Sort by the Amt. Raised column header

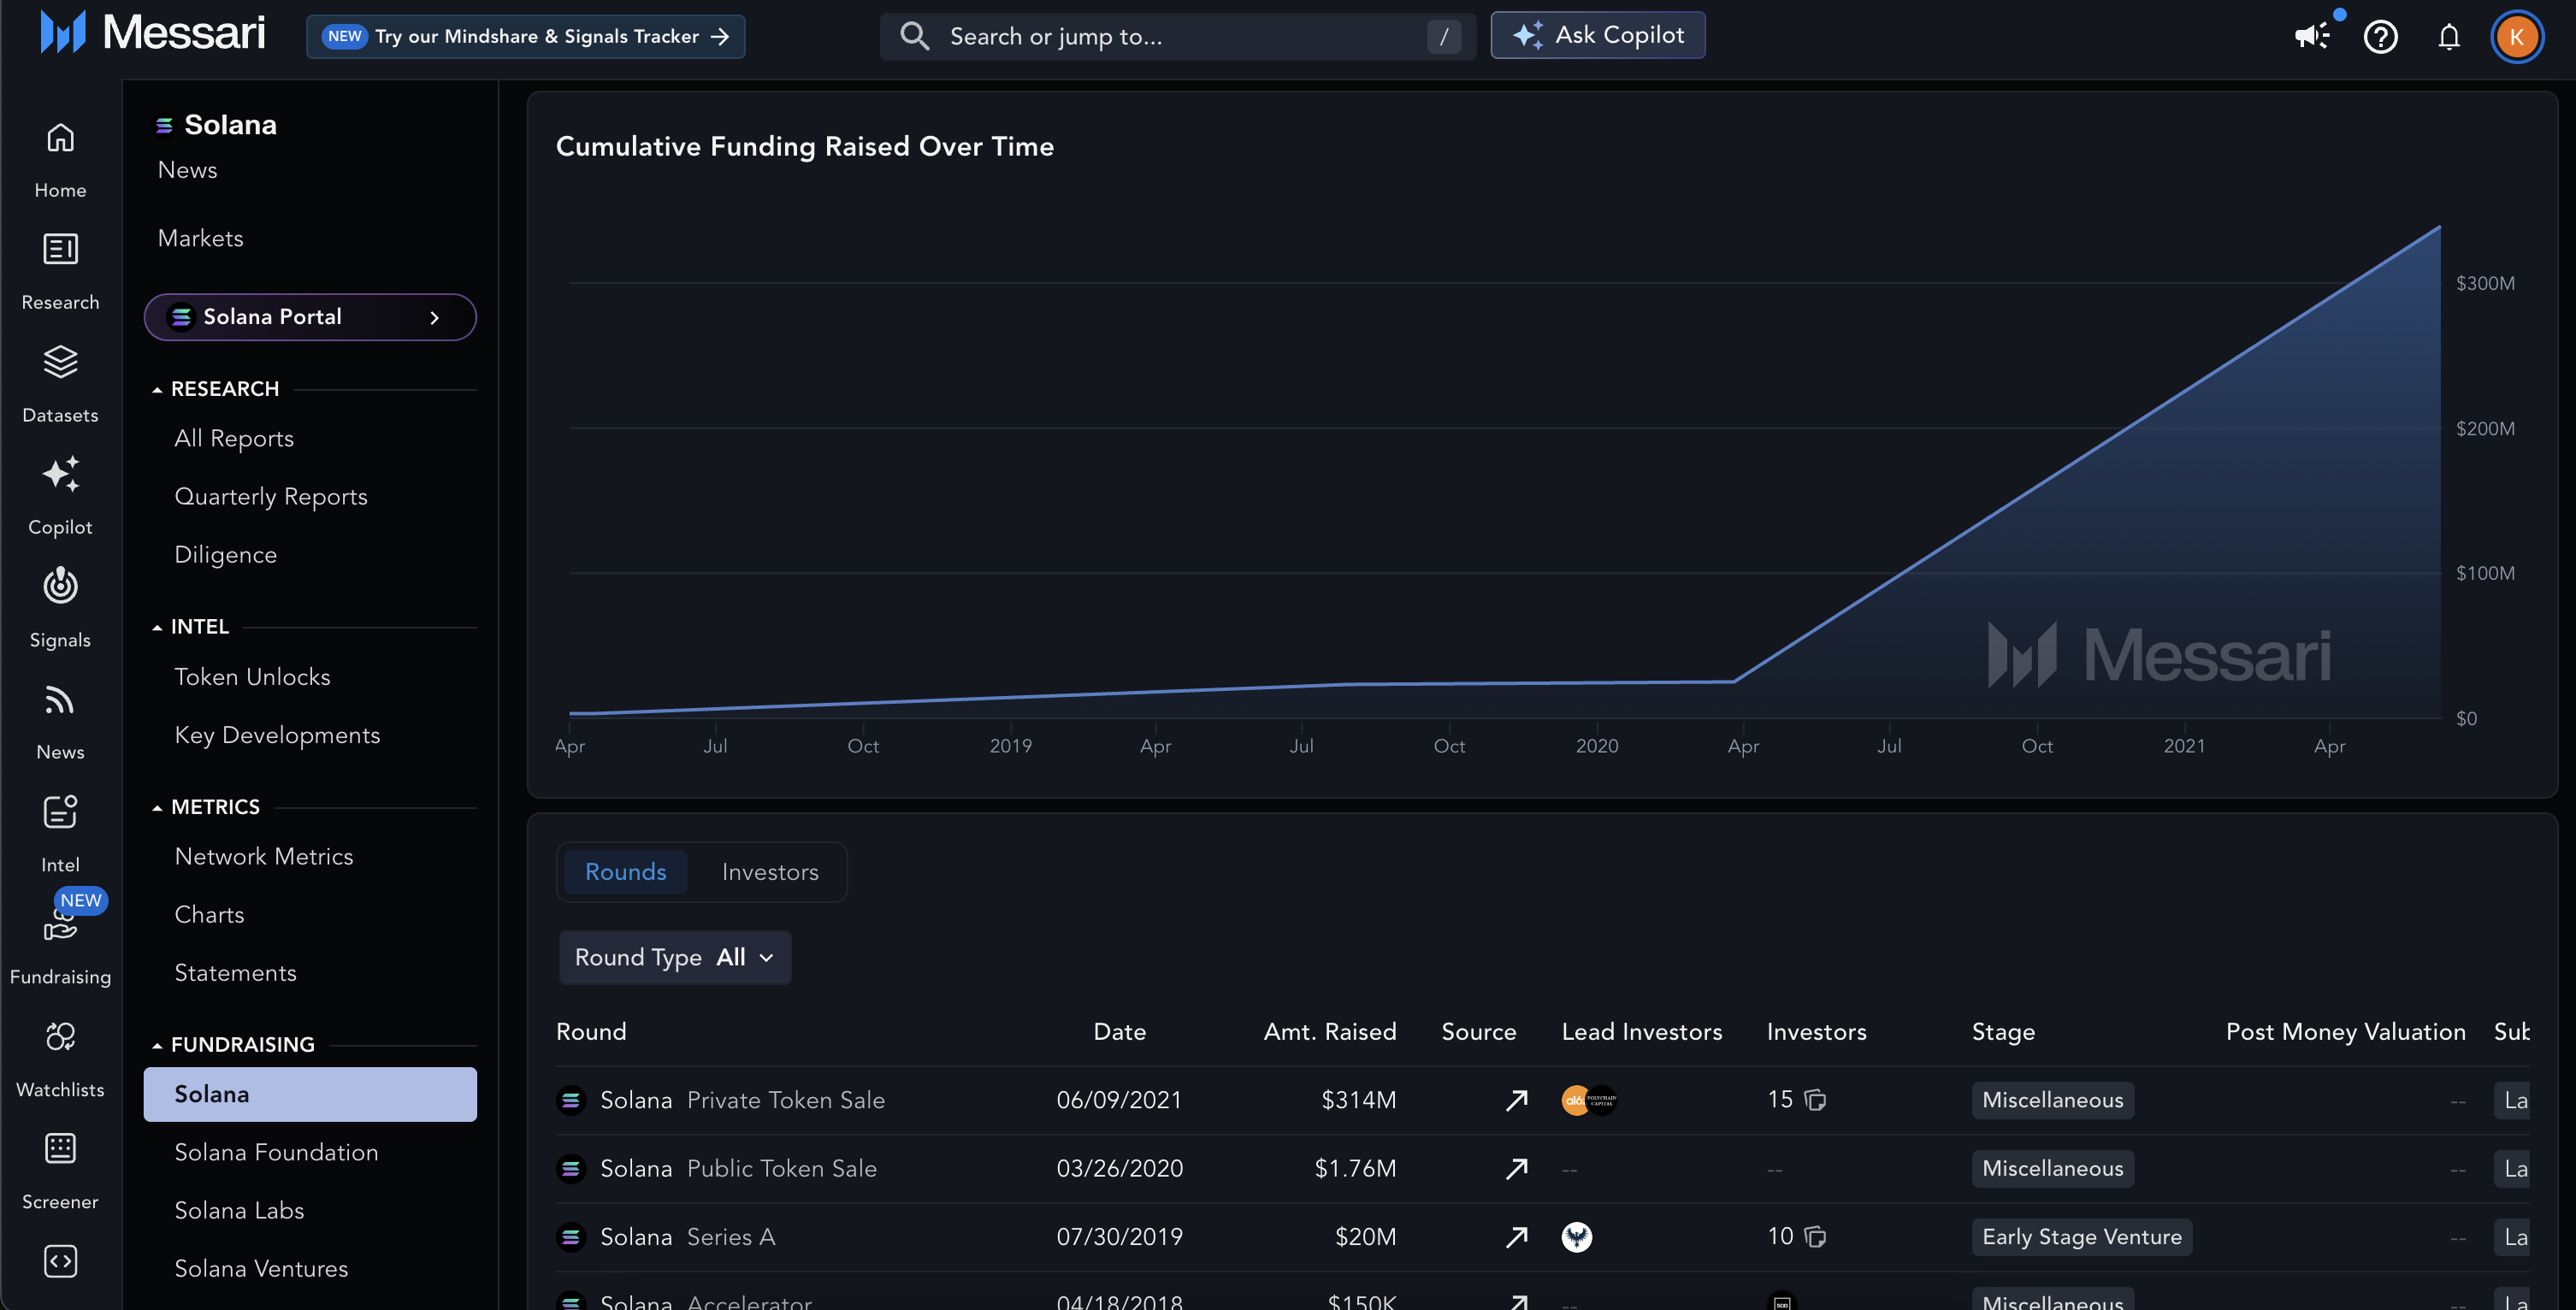point(1329,1032)
